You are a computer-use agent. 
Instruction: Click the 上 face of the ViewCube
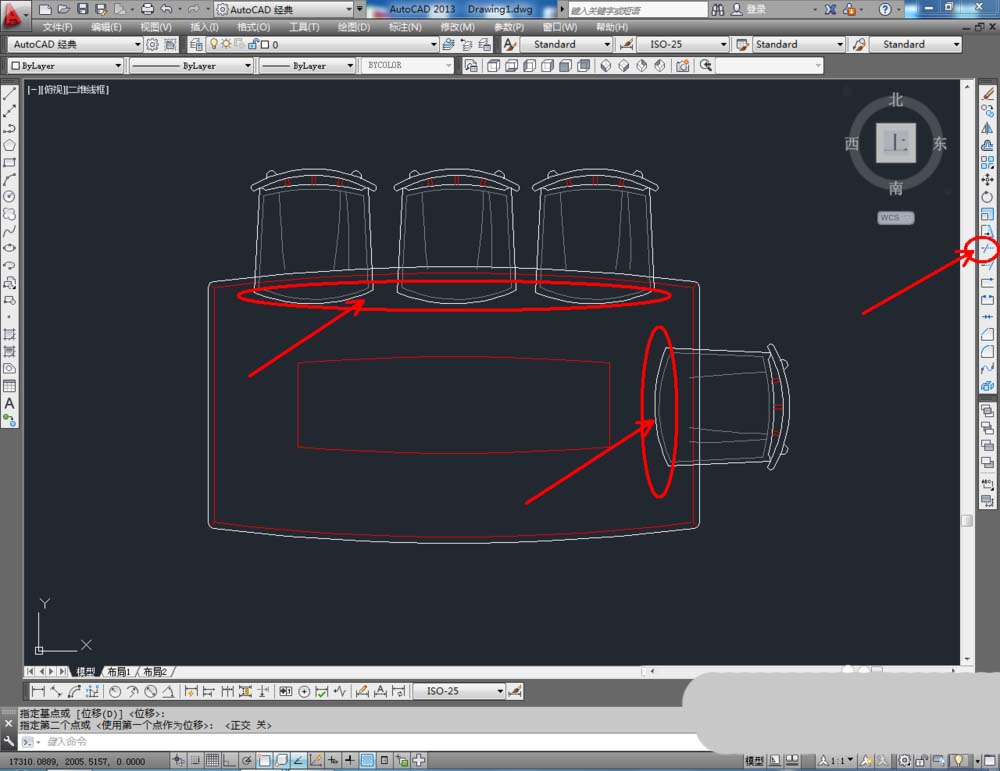pyautogui.click(x=895, y=143)
